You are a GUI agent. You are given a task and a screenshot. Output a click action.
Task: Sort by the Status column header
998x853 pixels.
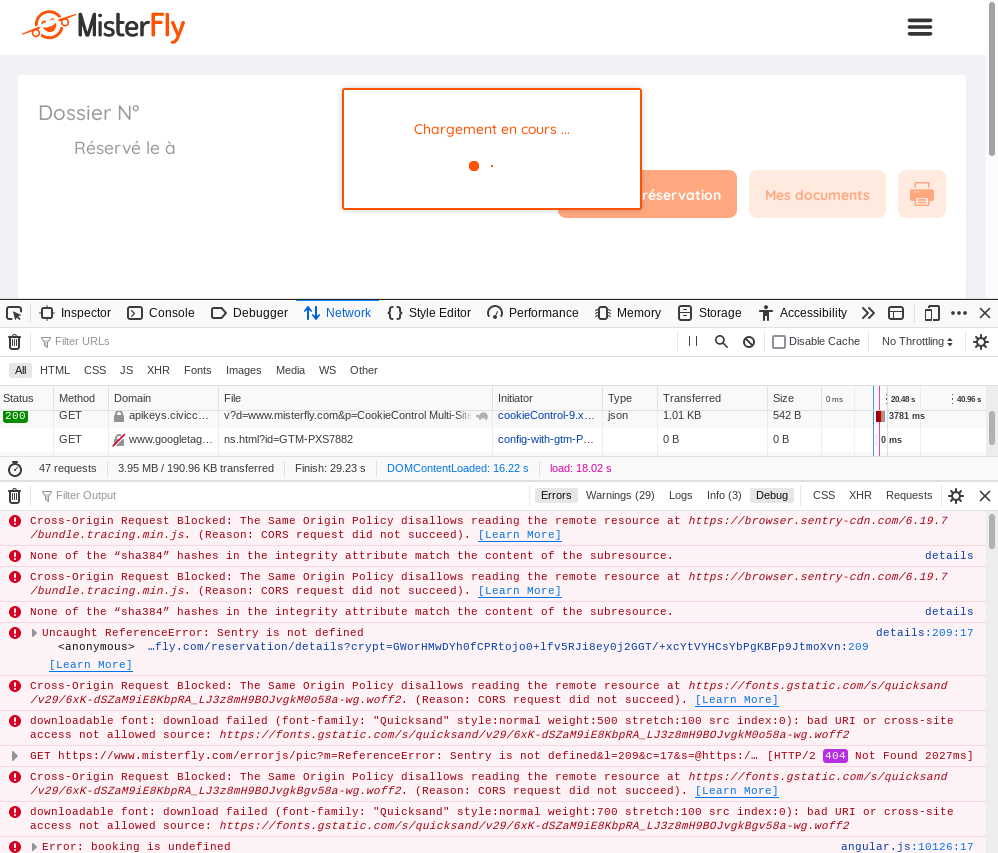(x=27, y=398)
